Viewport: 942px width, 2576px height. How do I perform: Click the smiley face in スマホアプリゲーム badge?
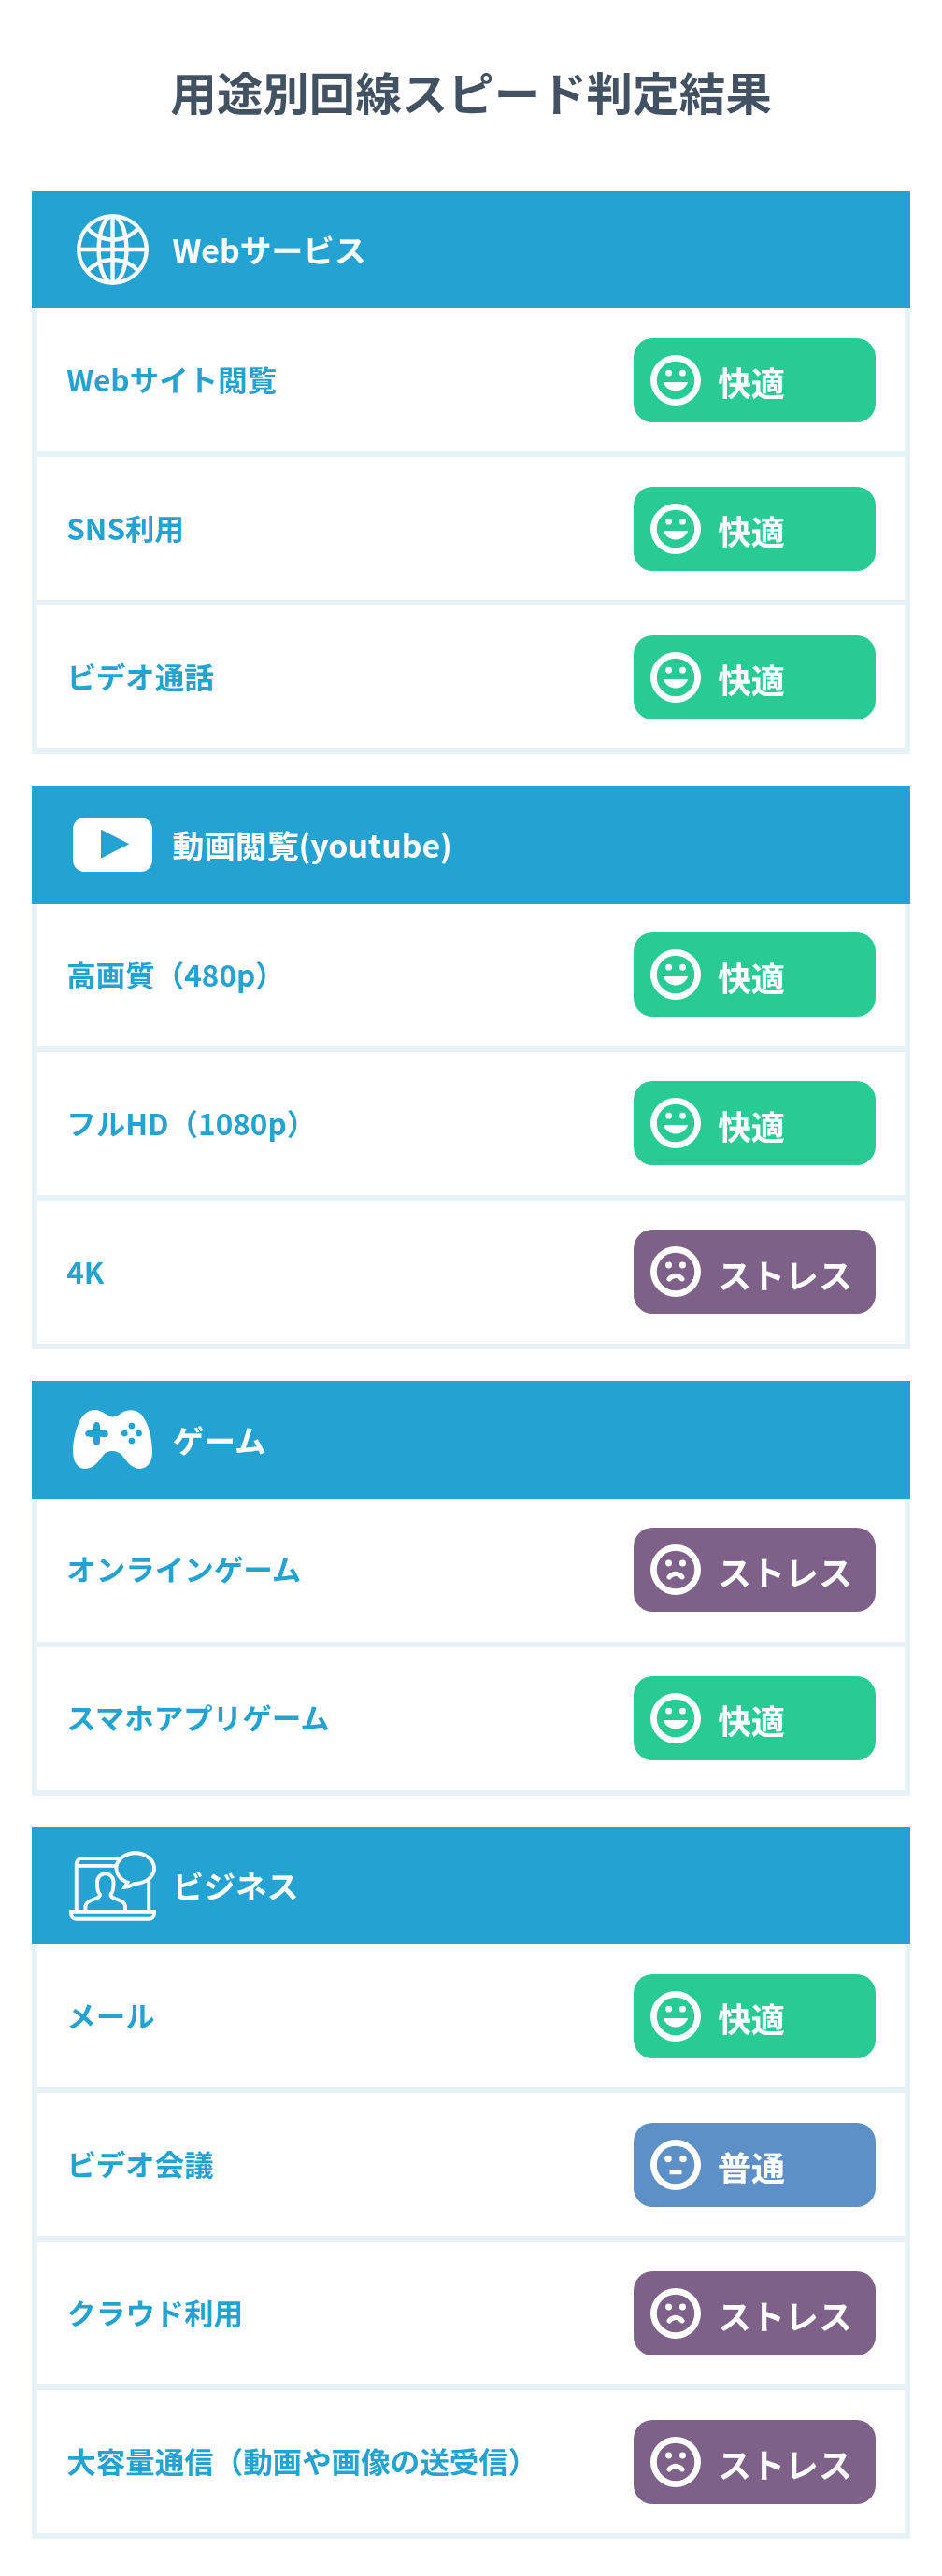675,1718
